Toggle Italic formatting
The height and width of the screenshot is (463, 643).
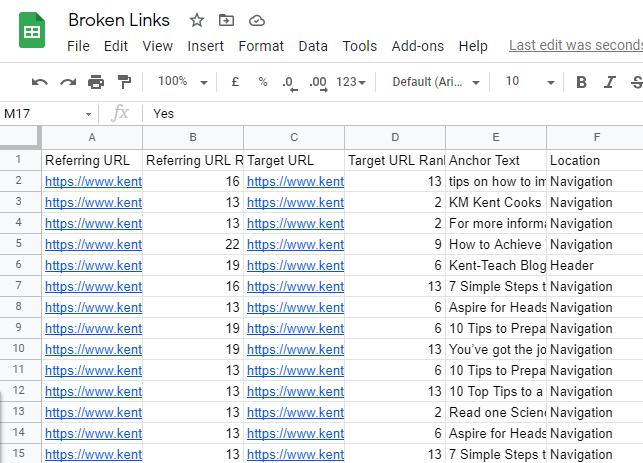point(610,82)
